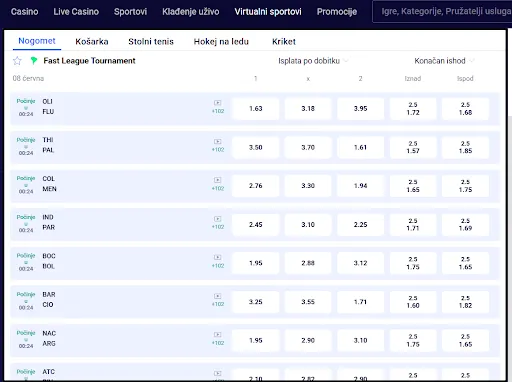This screenshot has height=382, width=512.
Task: Bet on NAC-ARG draw at 2.90
Action: [308, 340]
